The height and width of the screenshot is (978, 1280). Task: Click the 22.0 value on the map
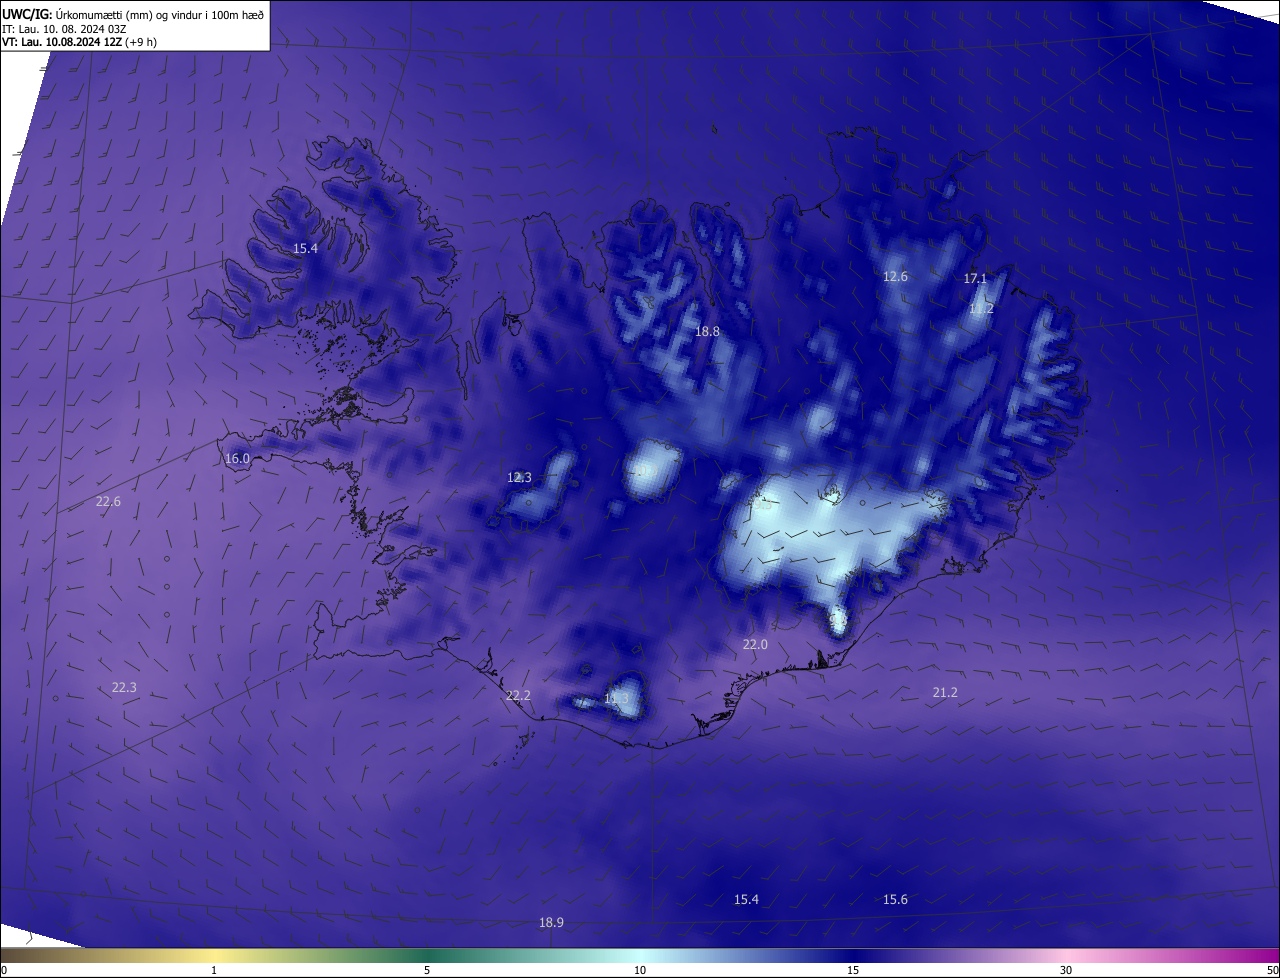[x=755, y=644]
